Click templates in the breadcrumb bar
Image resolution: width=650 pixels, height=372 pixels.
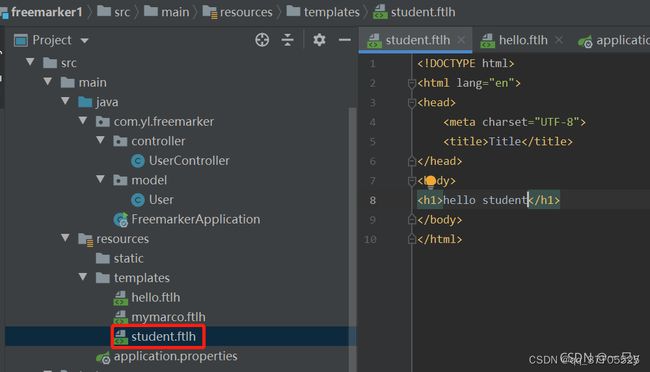[323, 12]
